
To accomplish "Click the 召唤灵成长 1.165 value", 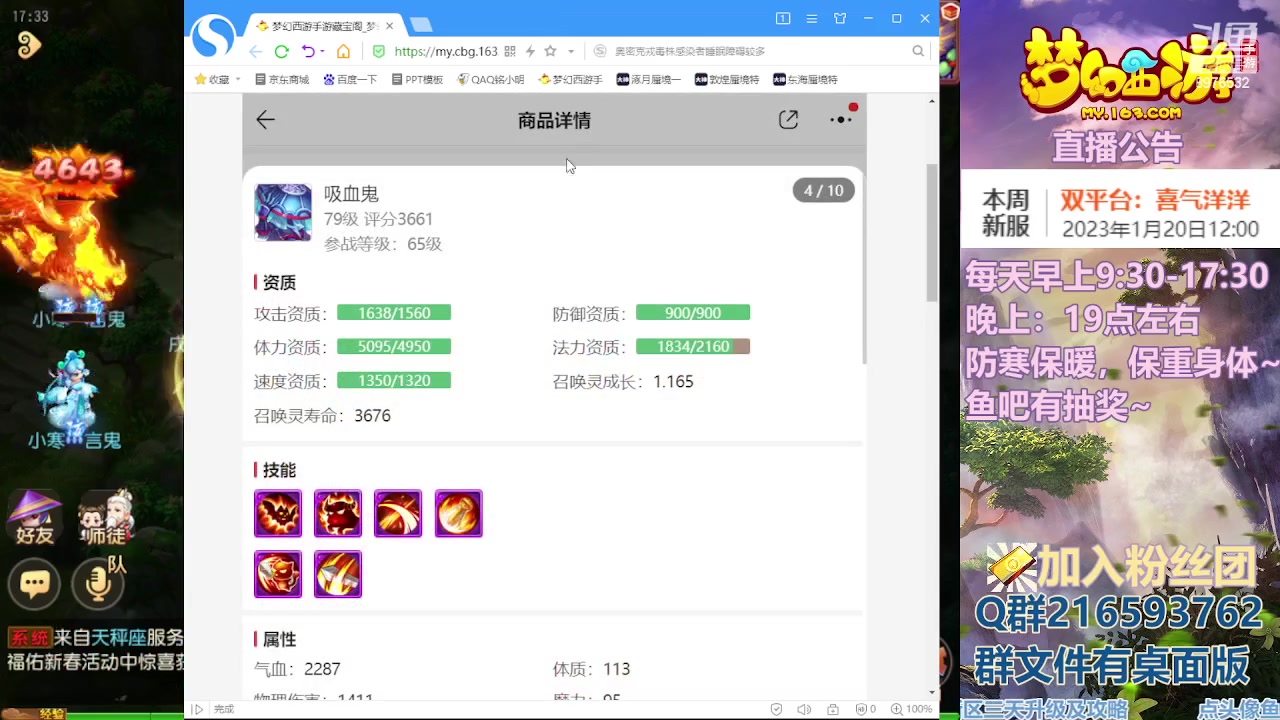I will pyautogui.click(x=673, y=382).
